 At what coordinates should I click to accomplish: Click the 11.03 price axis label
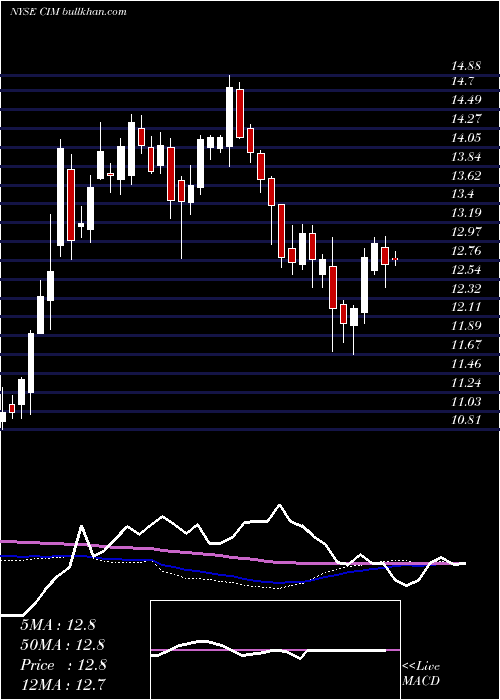coord(466,401)
